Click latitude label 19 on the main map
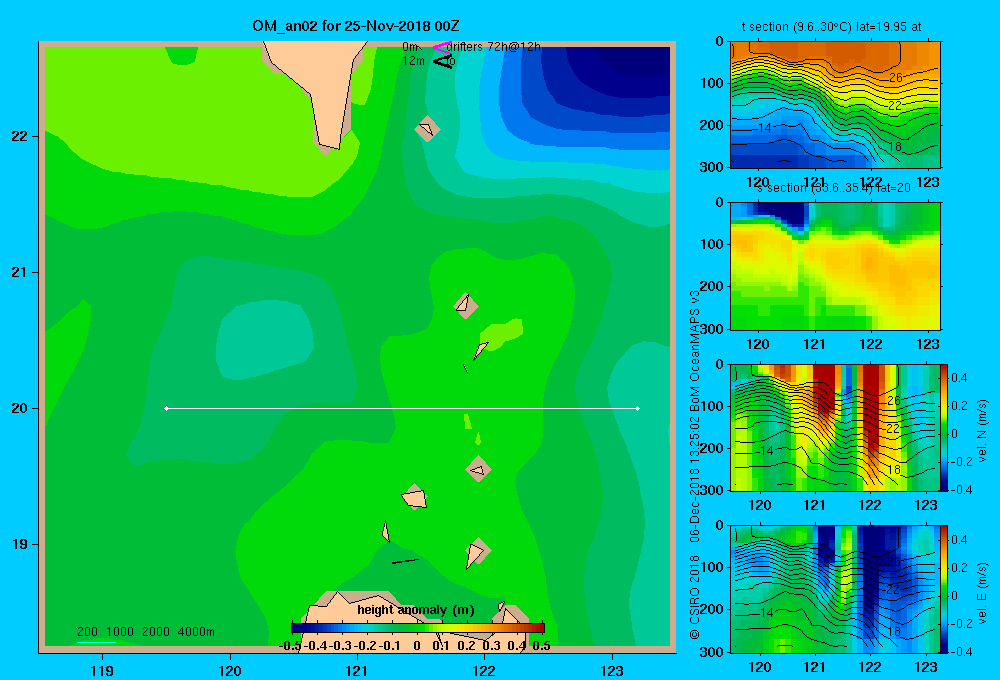1000x680 pixels. click(20, 544)
